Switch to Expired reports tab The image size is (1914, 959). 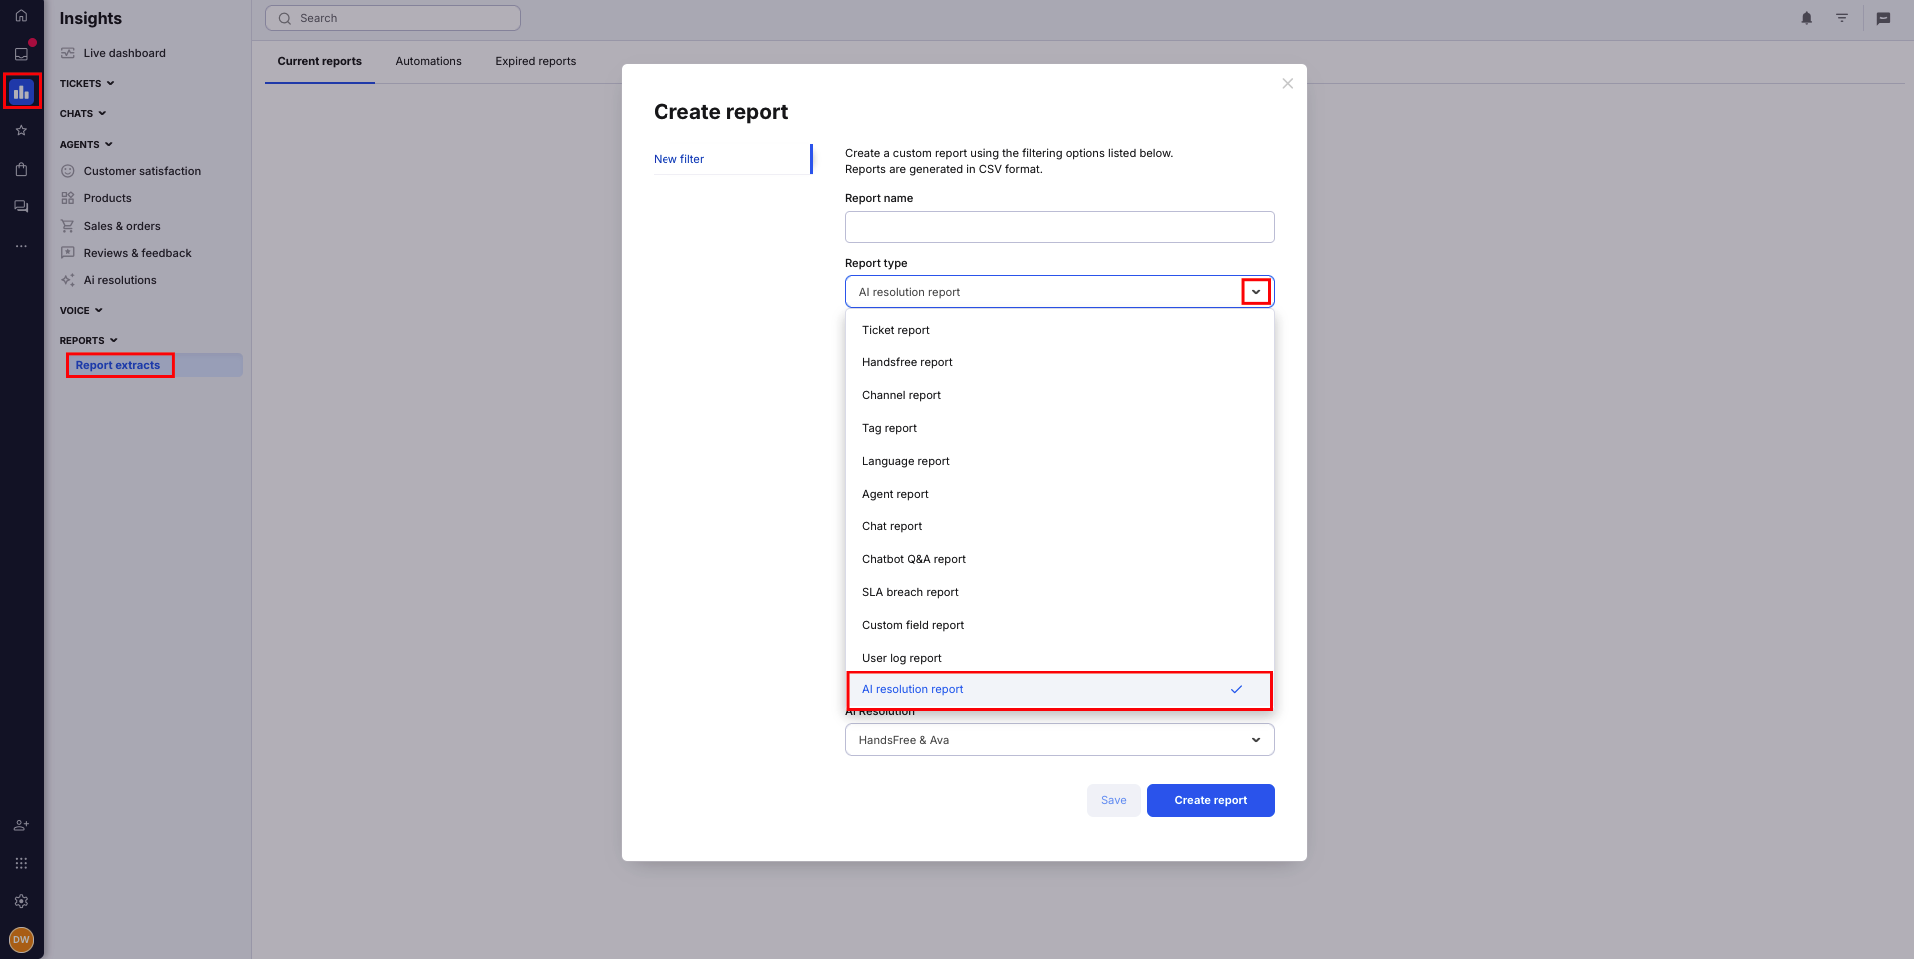(536, 61)
